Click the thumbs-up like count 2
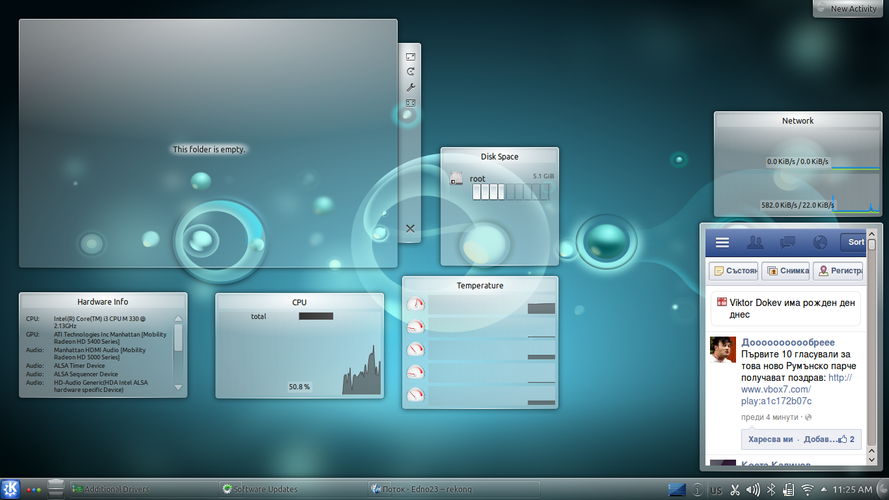Viewport: 889px width, 500px height. click(847, 439)
